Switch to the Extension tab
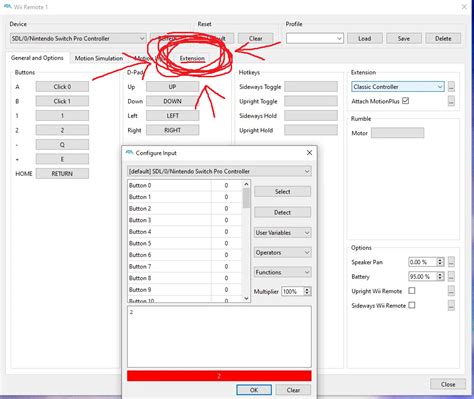 point(192,59)
